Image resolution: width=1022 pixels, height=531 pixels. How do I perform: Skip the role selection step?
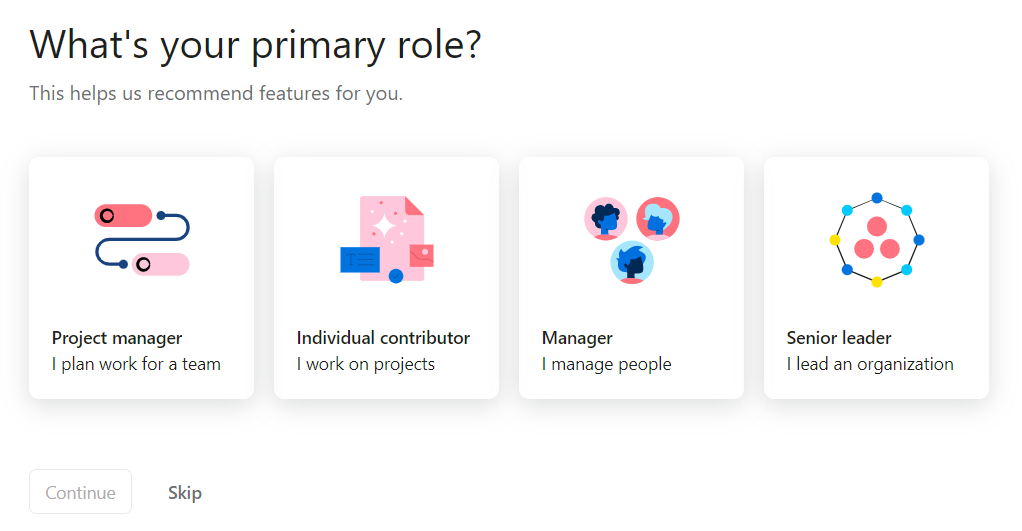pyautogui.click(x=185, y=492)
